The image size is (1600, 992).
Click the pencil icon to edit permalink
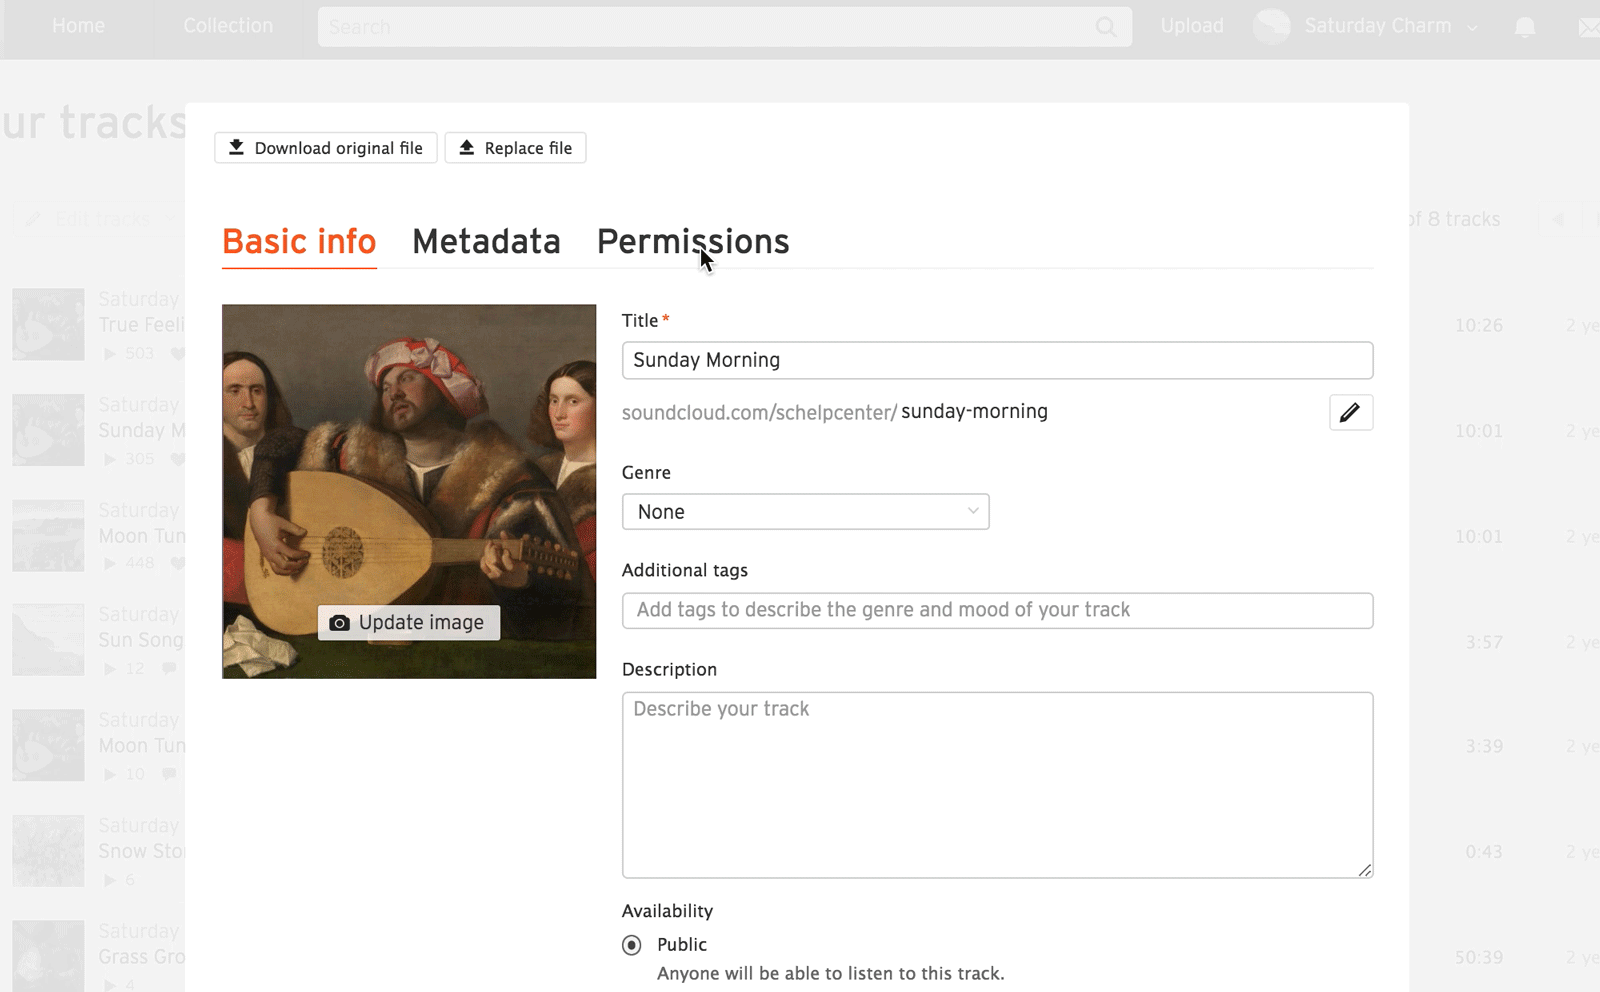click(x=1350, y=412)
